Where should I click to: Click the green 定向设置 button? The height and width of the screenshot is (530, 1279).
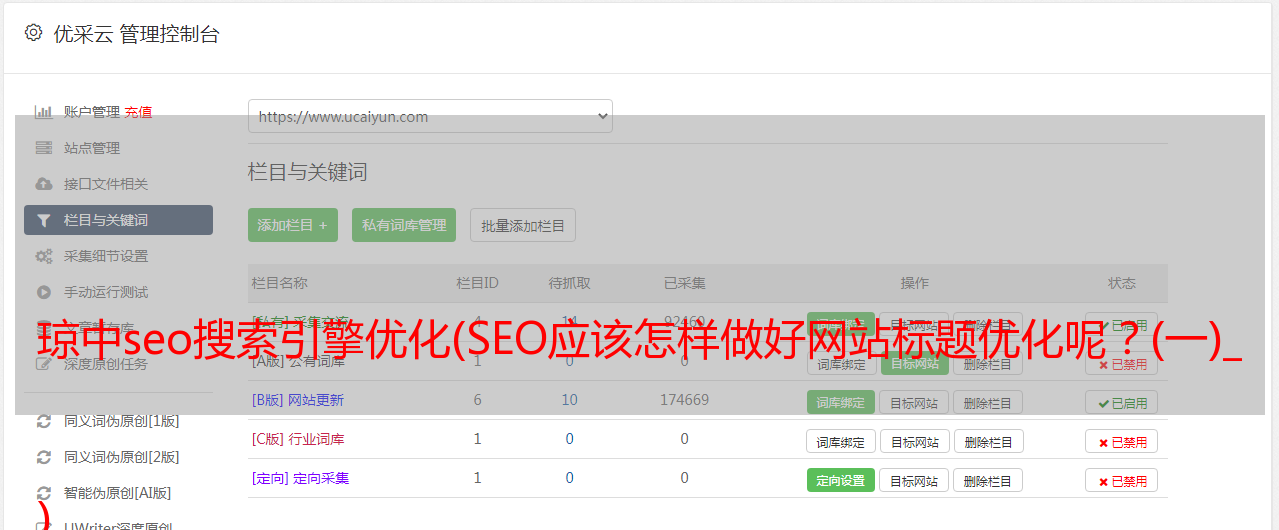(841, 480)
